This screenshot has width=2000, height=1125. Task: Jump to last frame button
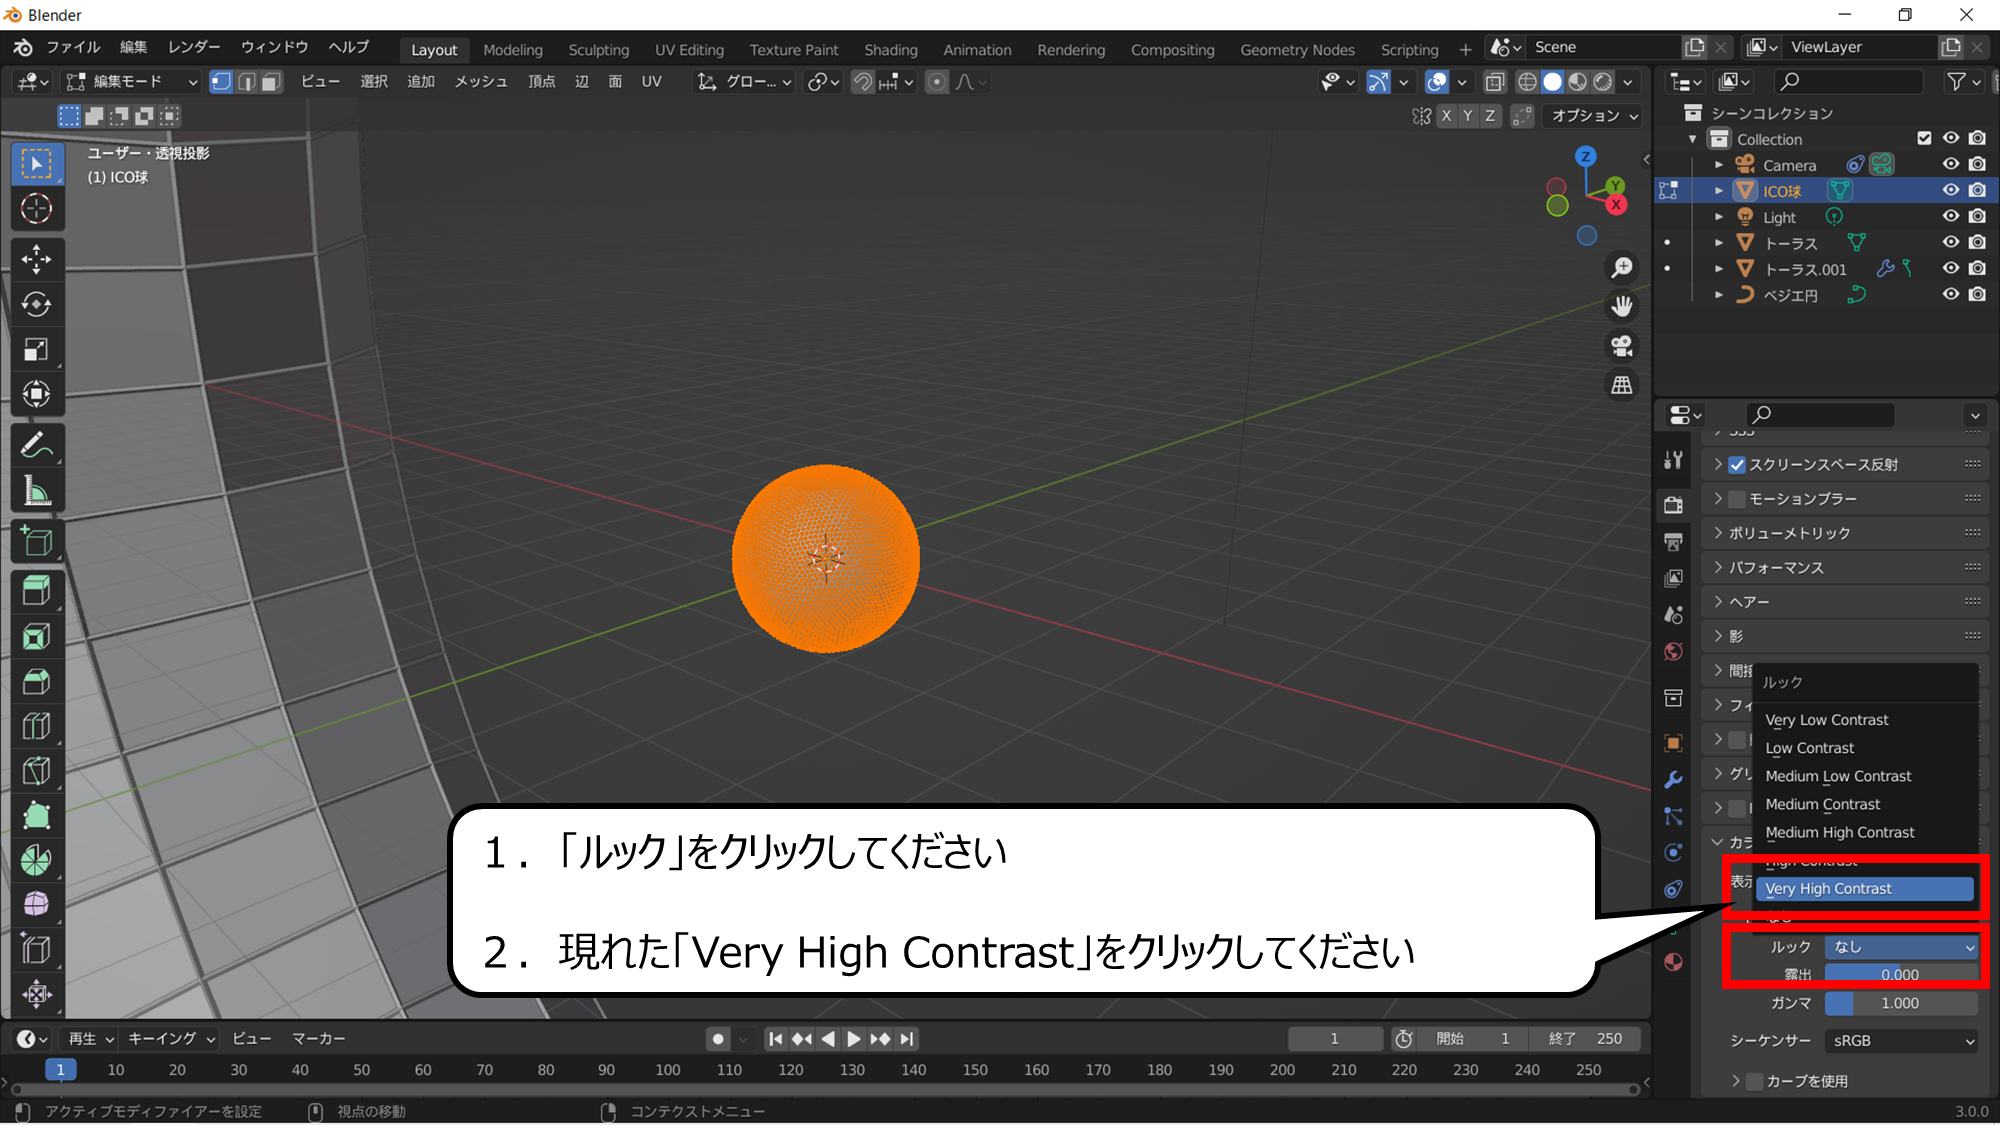[x=906, y=1039]
